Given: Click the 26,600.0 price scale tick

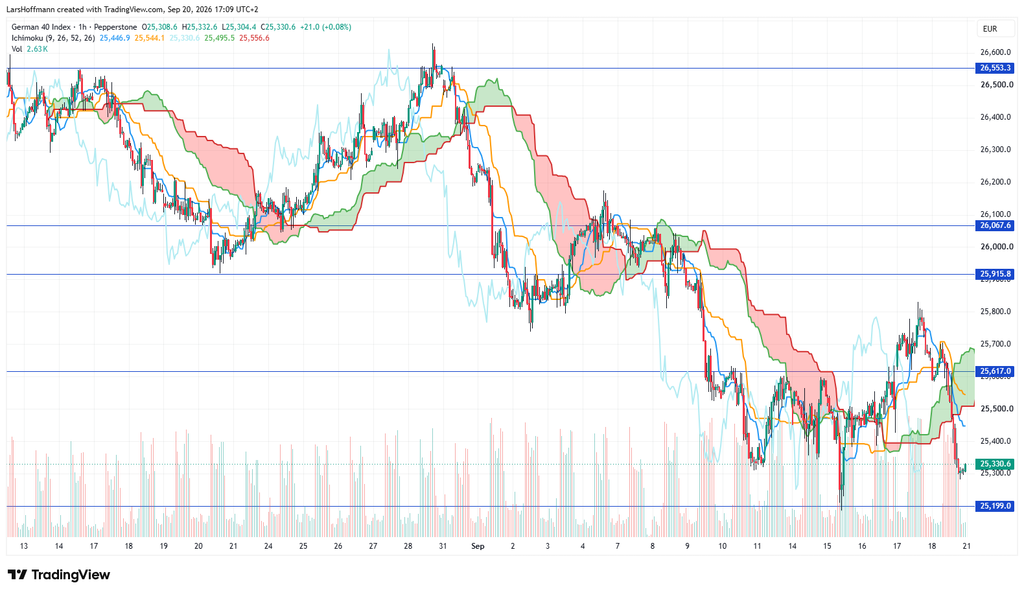Looking at the screenshot, I should click(x=995, y=52).
